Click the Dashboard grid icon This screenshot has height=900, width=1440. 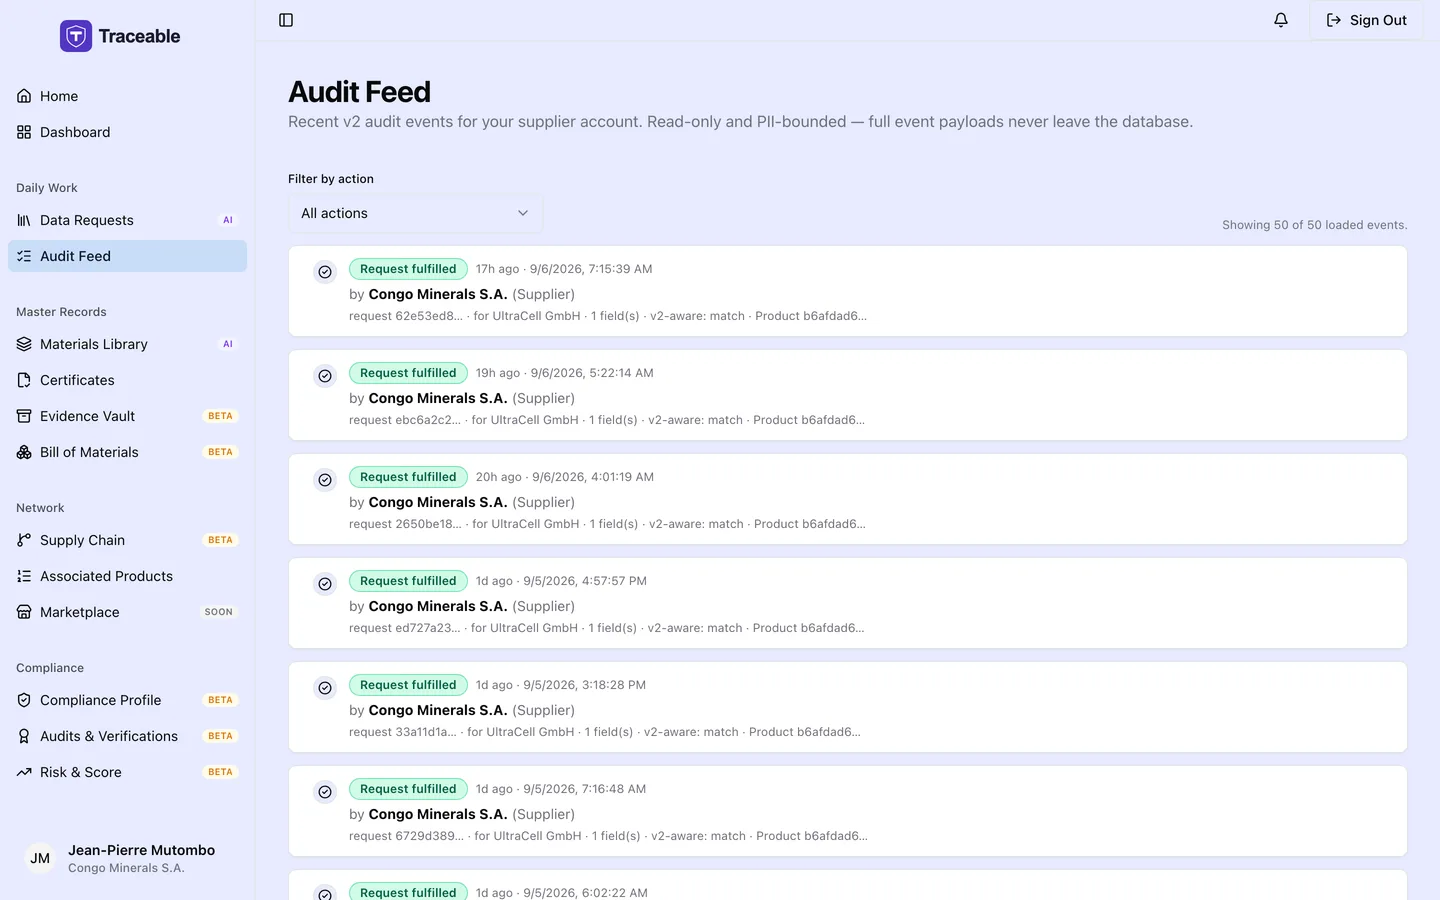(x=24, y=132)
